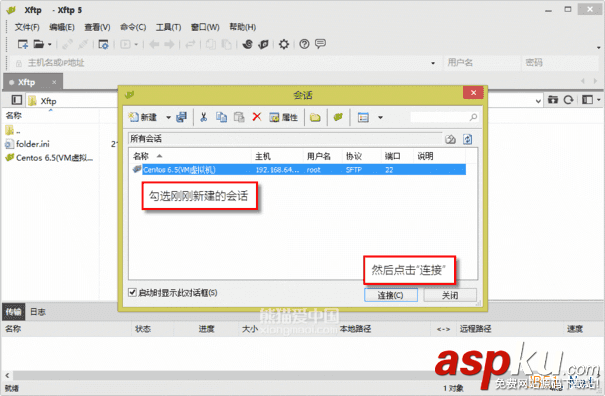Image resolution: width=605 pixels, height=396 pixels.
Task: Expand the host address dropdown arrow
Action: click(x=433, y=63)
